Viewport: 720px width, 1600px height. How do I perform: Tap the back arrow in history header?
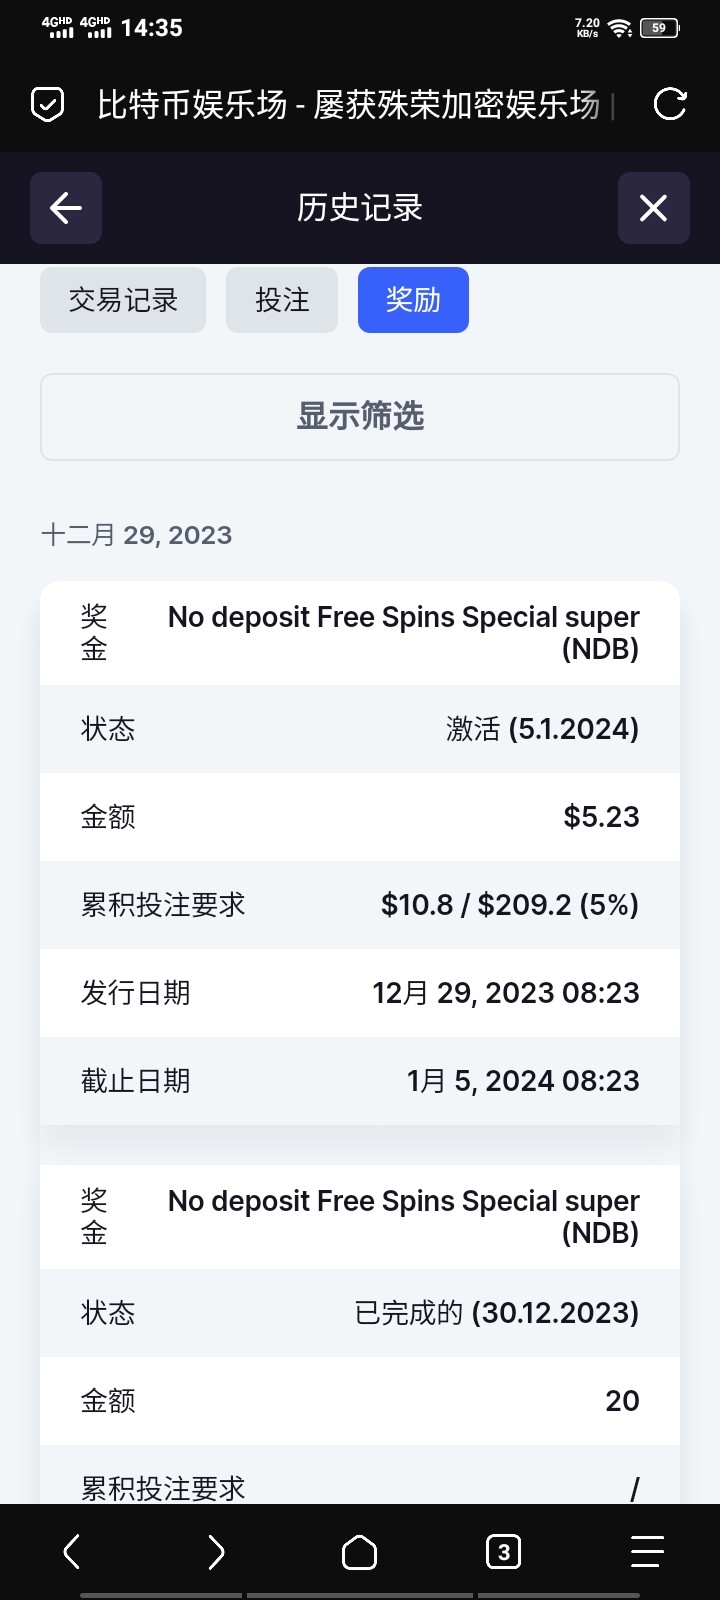pos(66,208)
